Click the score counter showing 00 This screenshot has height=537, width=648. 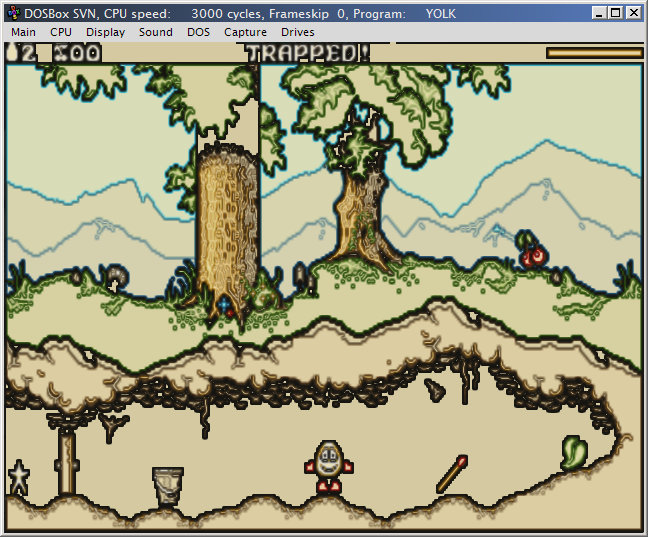click(x=77, y=53)
